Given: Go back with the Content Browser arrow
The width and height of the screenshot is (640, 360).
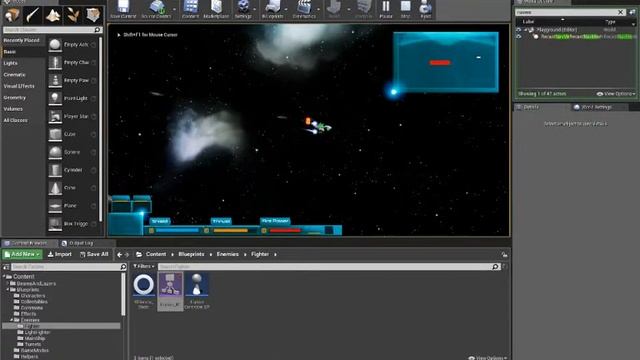Looking at the screenshot, I should point(119,255).
